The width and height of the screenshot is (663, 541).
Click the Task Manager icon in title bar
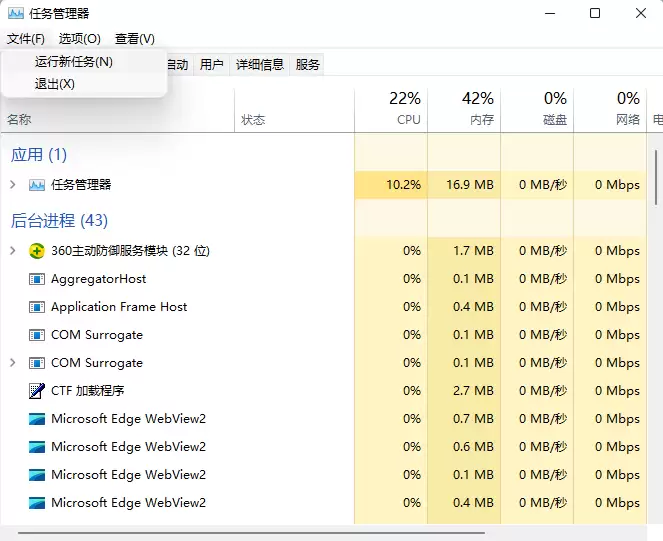tap(16, 13)
